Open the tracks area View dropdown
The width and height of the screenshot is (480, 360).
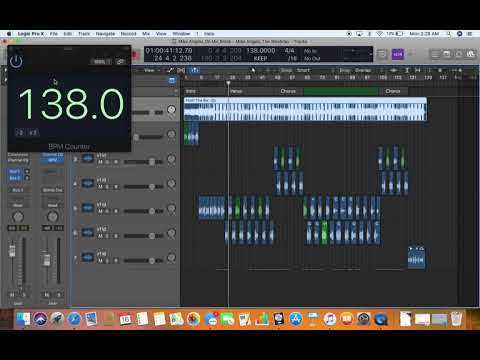[x=152, y=70]
